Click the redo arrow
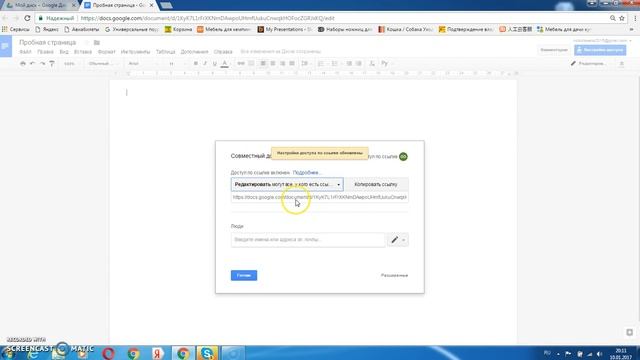Image resolution: width=640 pixels, height=360 pixels. [42, 64]
